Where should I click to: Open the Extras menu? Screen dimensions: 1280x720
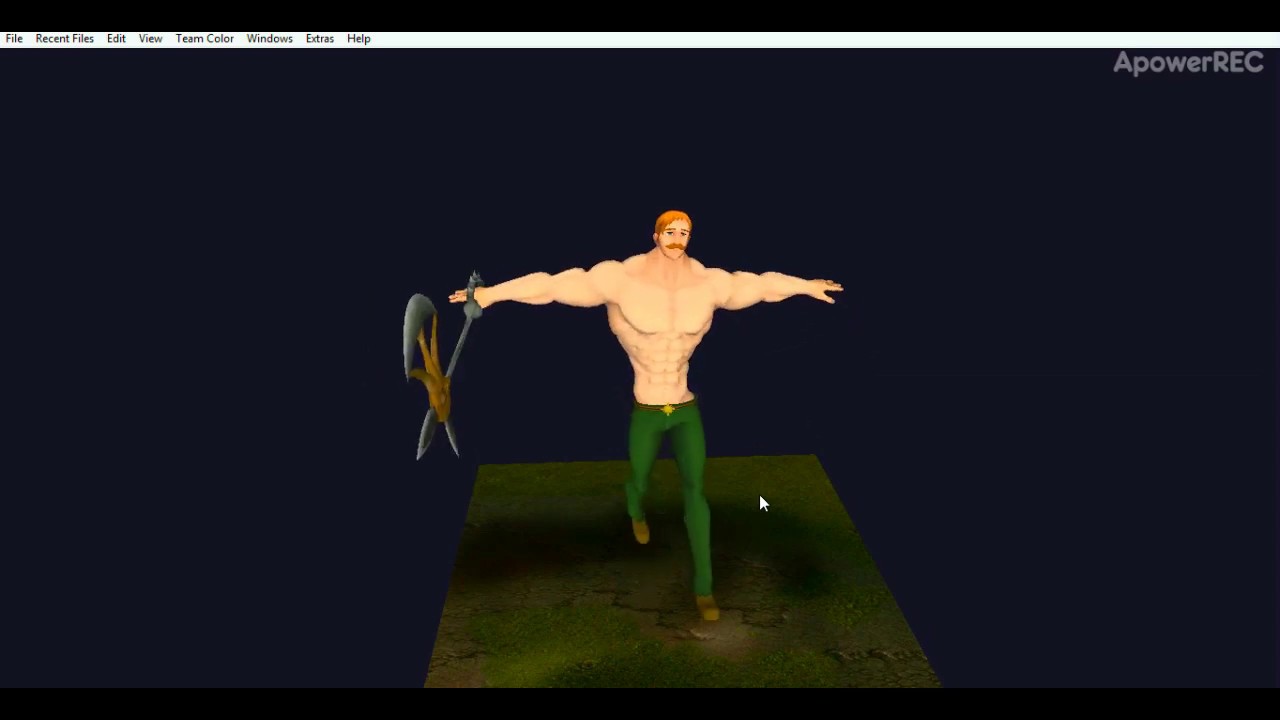coord(319,38)
